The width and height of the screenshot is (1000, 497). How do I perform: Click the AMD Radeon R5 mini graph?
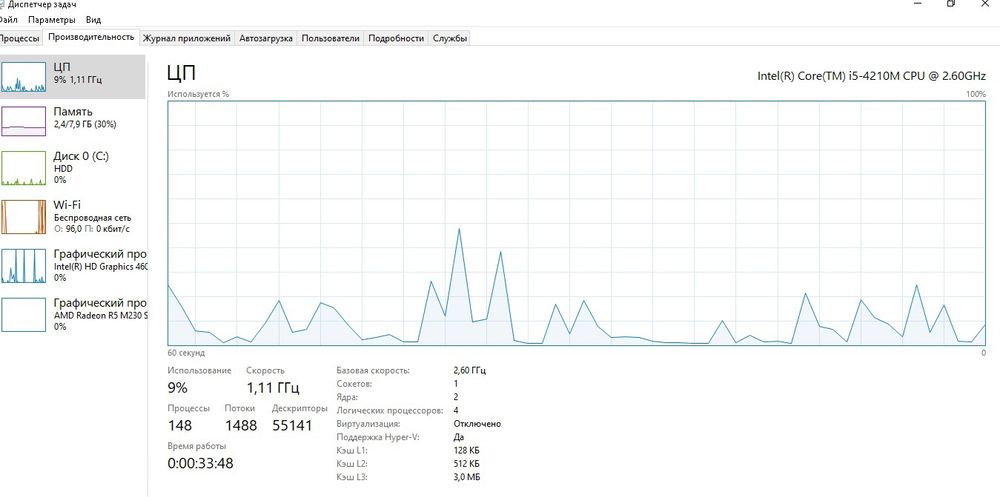(24, 315)
